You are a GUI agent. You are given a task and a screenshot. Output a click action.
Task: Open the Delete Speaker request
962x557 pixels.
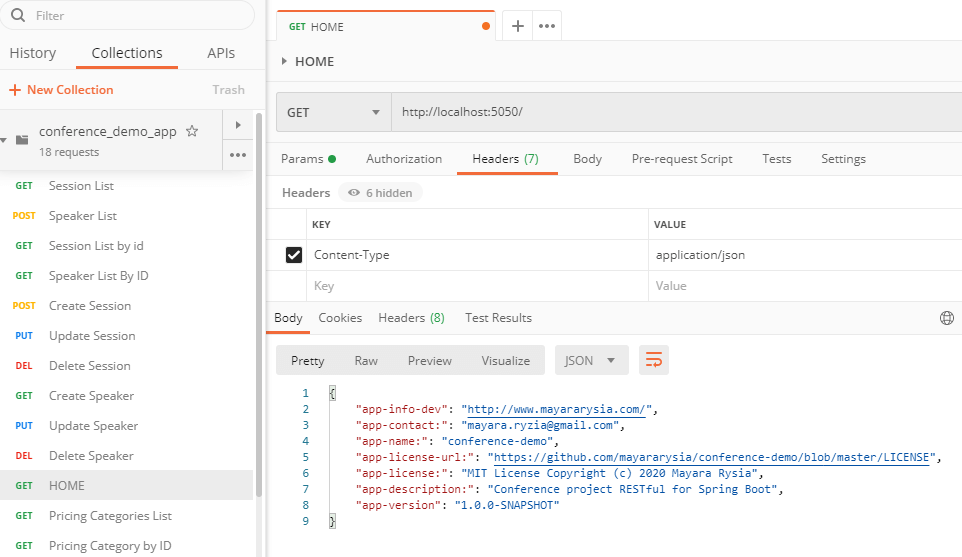[x=126, y=456]
